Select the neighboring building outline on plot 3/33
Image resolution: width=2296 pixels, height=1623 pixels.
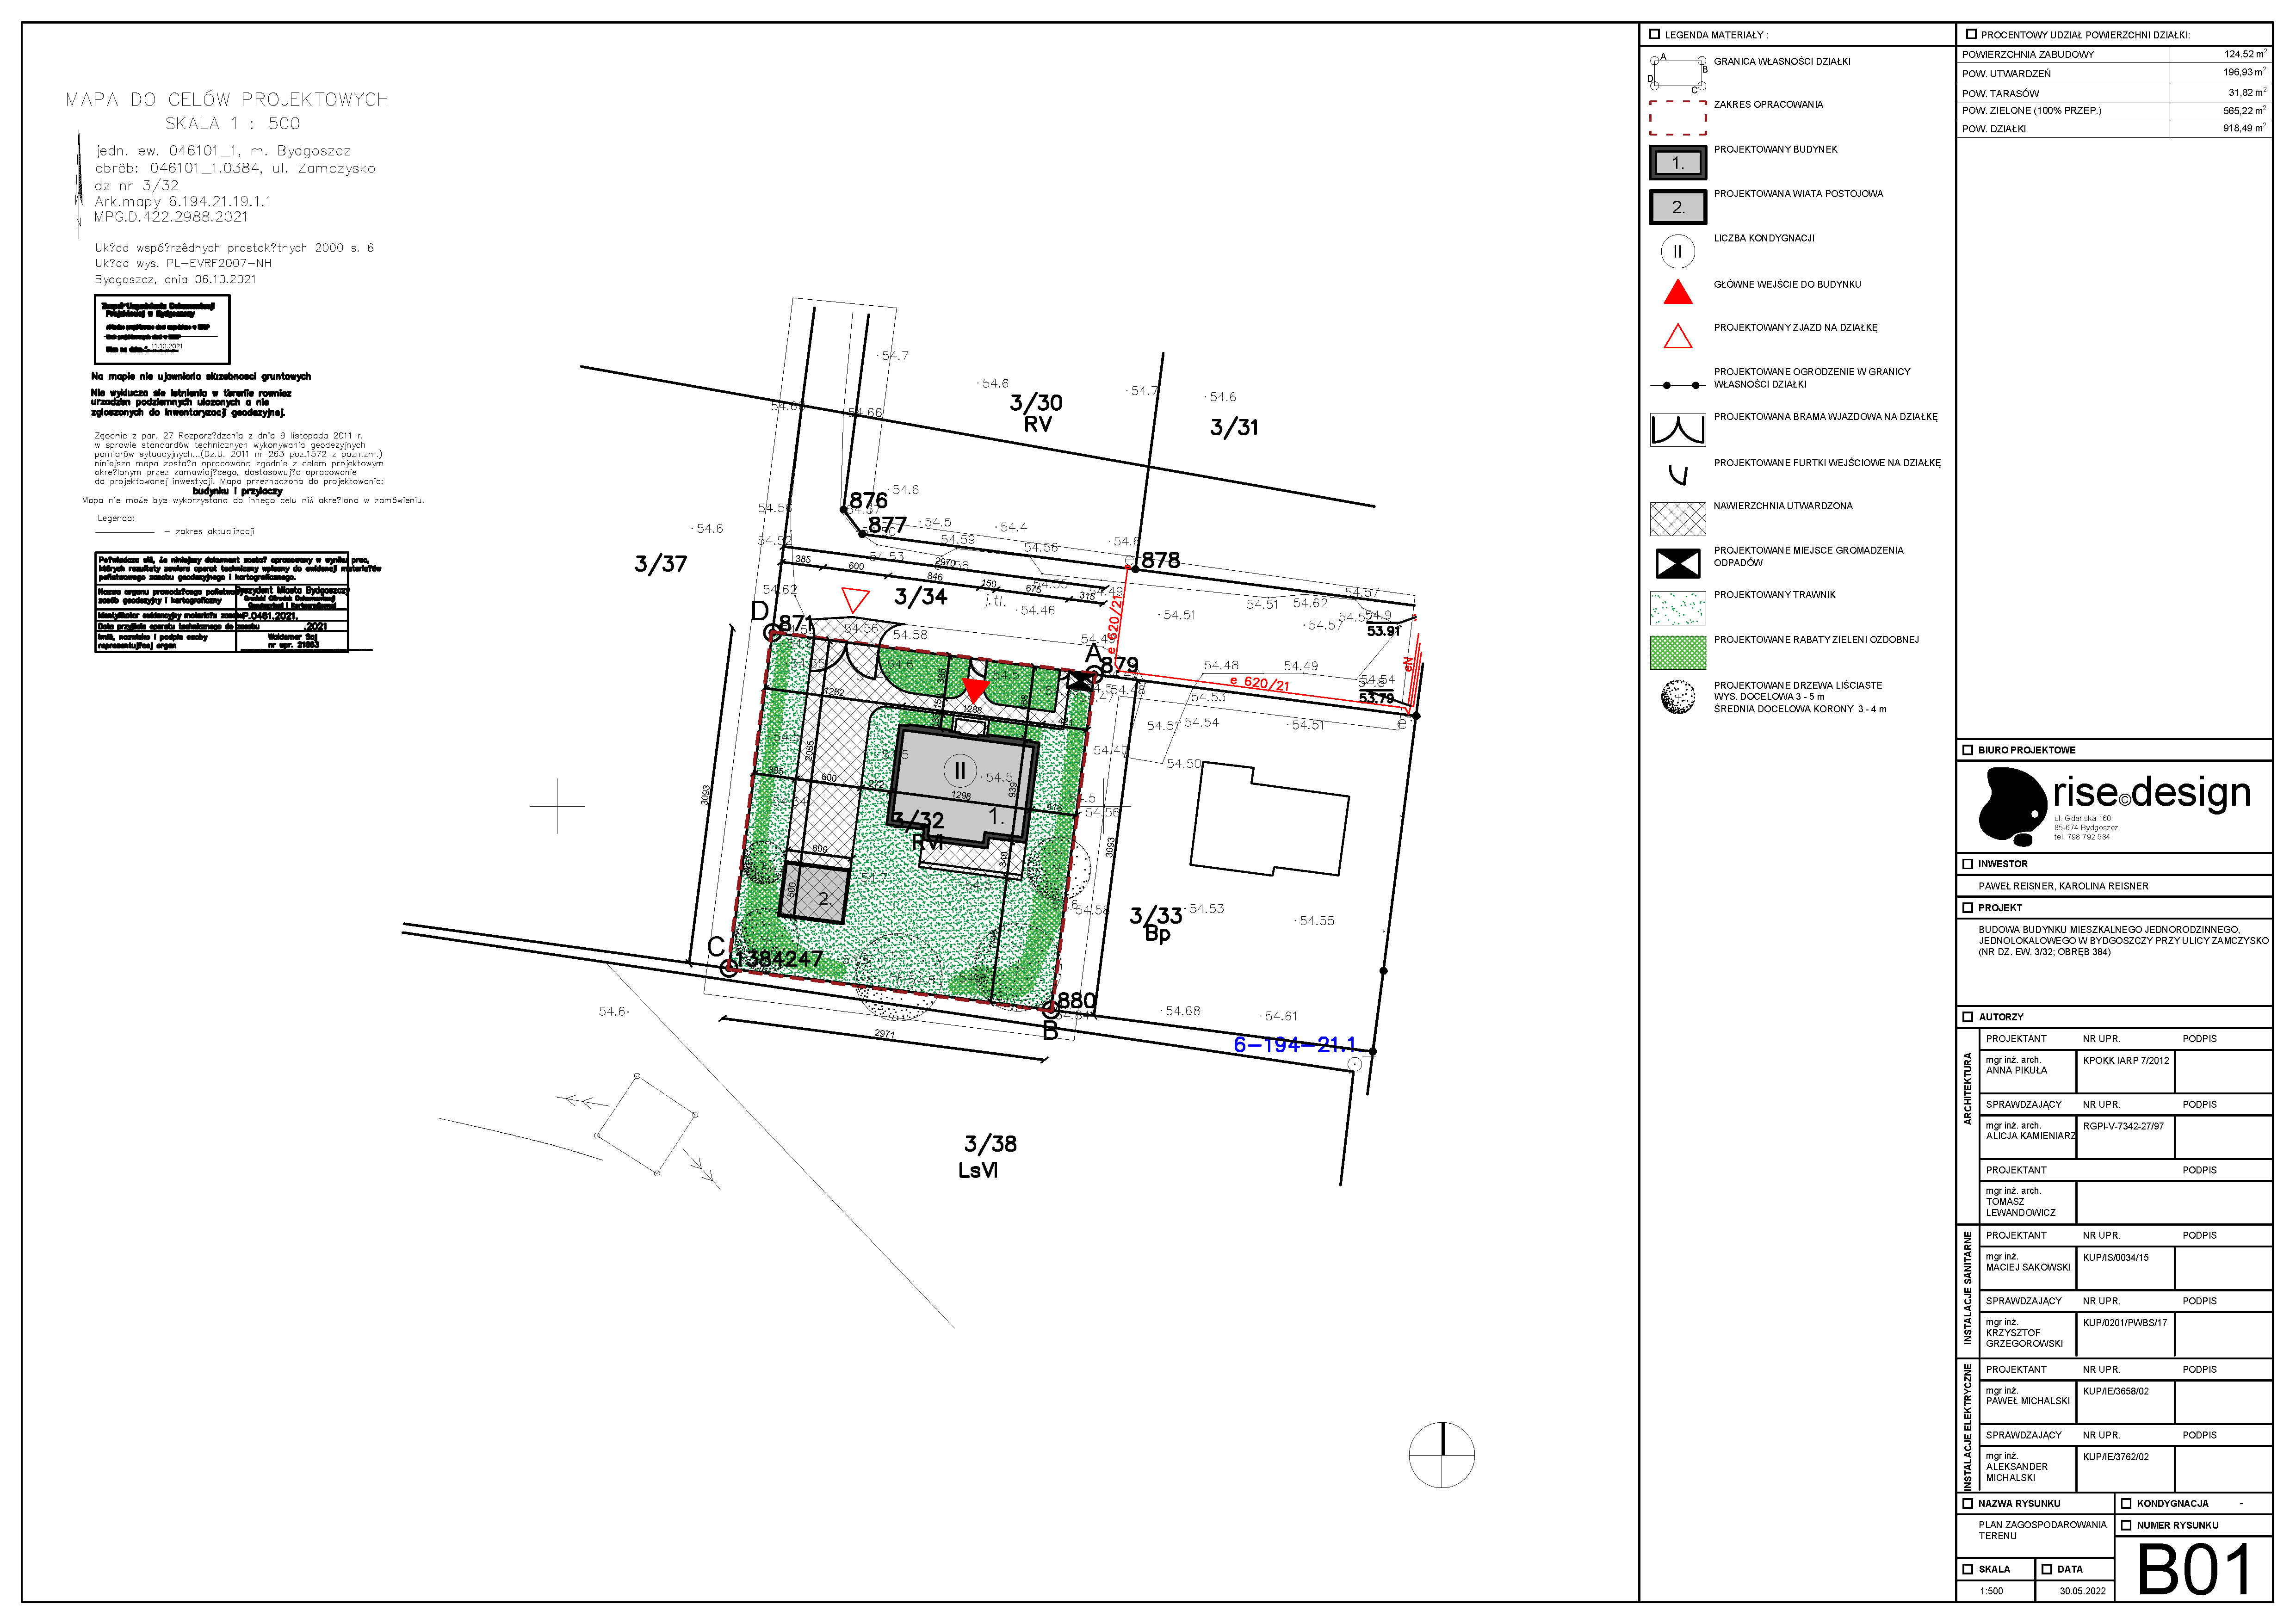1269,819
